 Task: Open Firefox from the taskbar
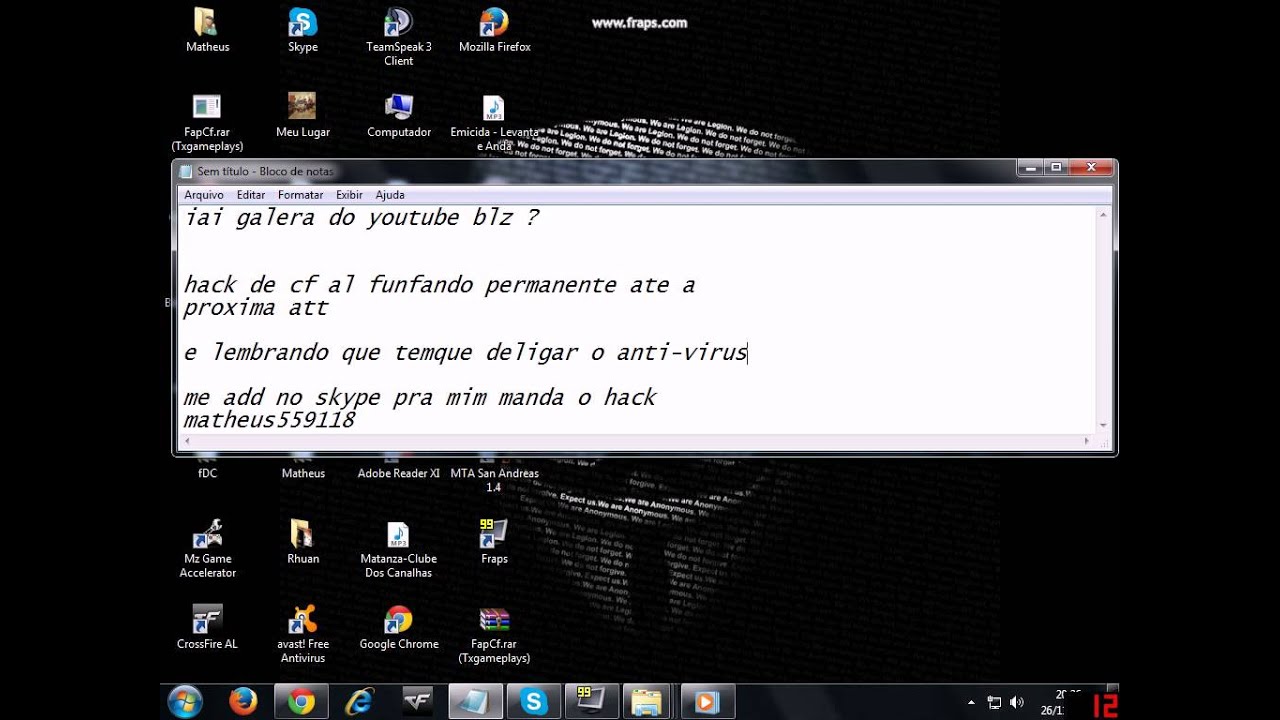243,701
